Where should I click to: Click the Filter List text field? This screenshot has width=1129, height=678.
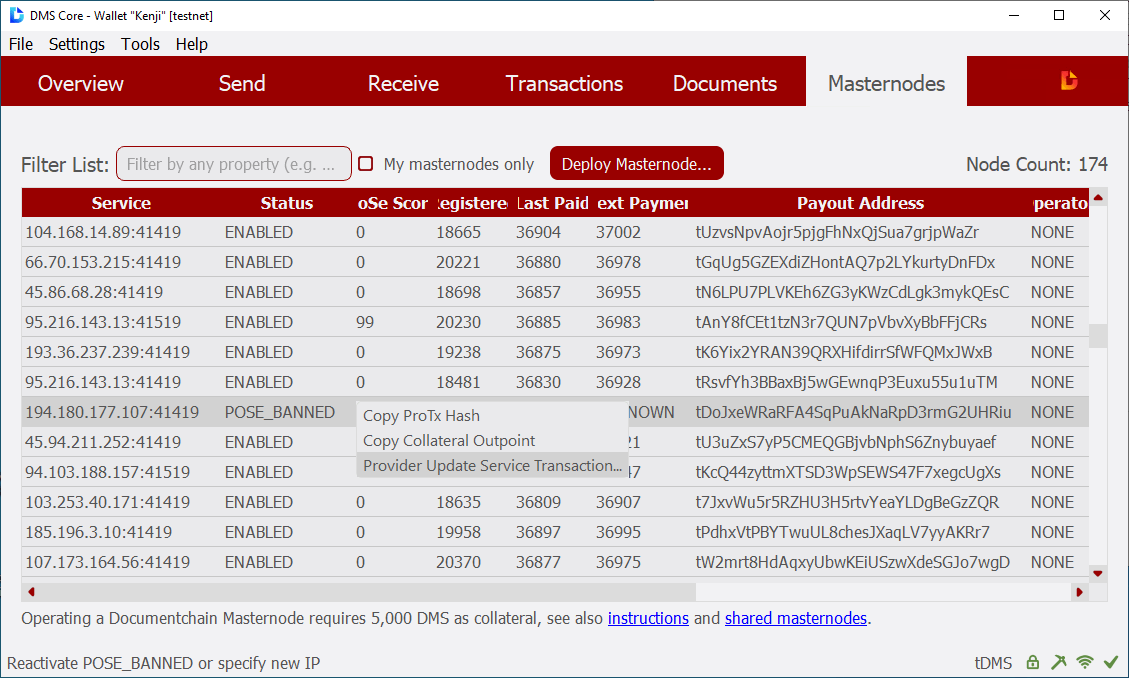(x=234, y=164)
